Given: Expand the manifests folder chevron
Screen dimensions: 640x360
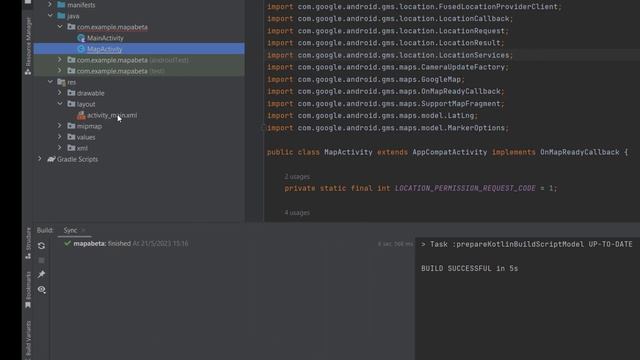Looking at the screenshot, I should 50,4.
